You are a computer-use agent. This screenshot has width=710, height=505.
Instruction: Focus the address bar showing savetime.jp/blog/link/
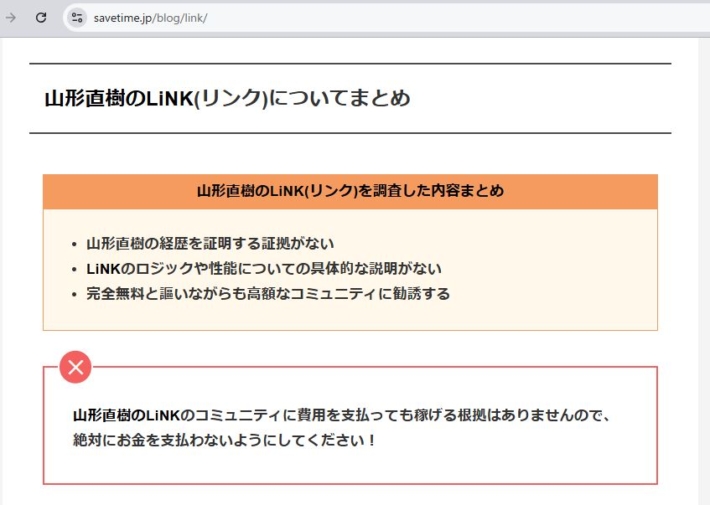[385, 18]
